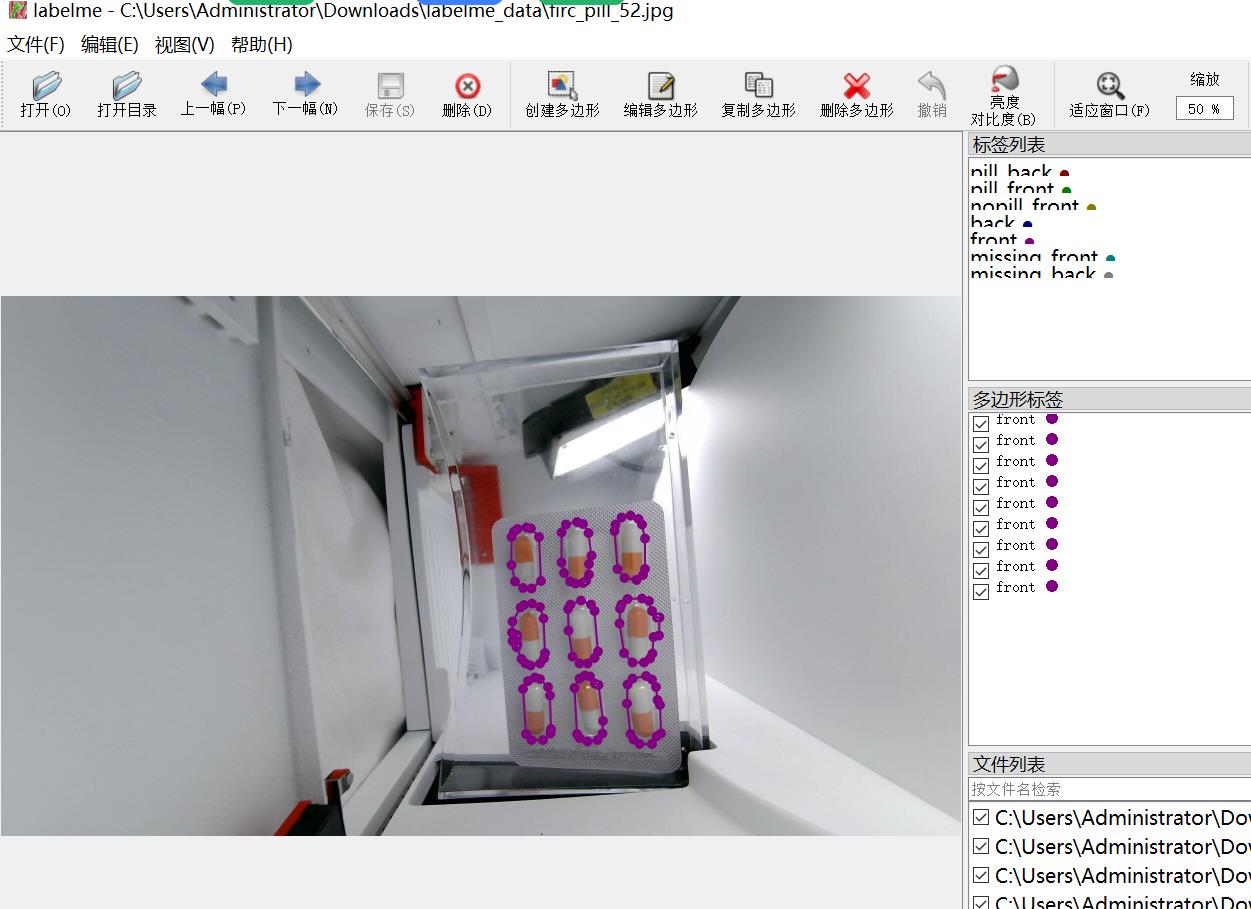Viewport: 1251px width, 909px height.
Task: Uncheck the first front polygon checkbox
Action: coord(981,423)
